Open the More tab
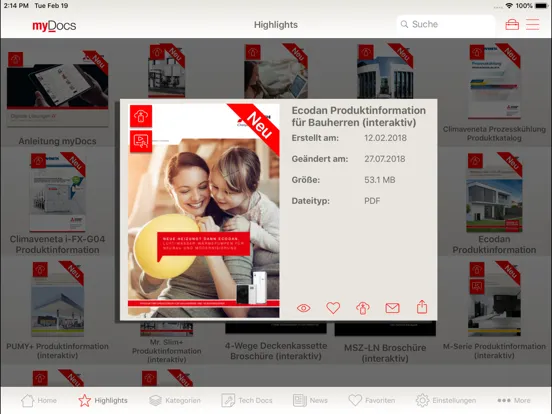This screenshot has height=414, width=552. point(514,400)
